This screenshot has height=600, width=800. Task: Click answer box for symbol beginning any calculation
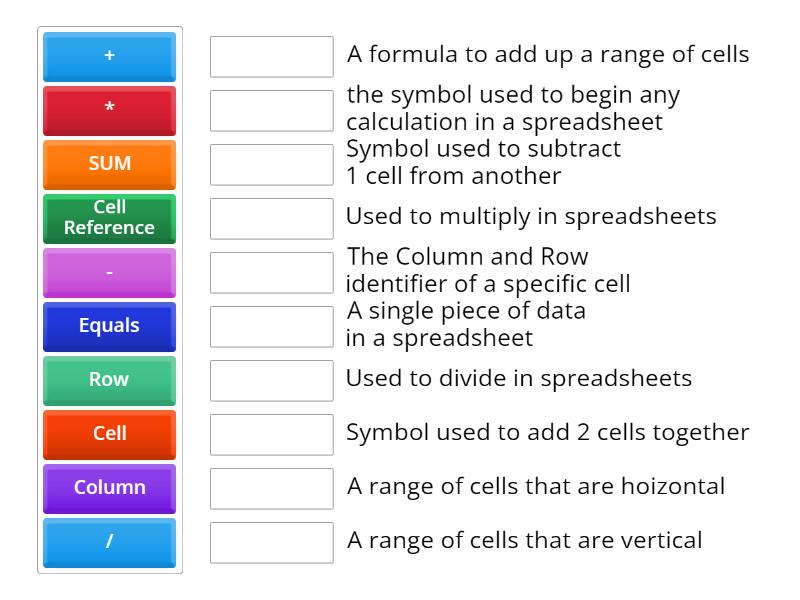271,111
